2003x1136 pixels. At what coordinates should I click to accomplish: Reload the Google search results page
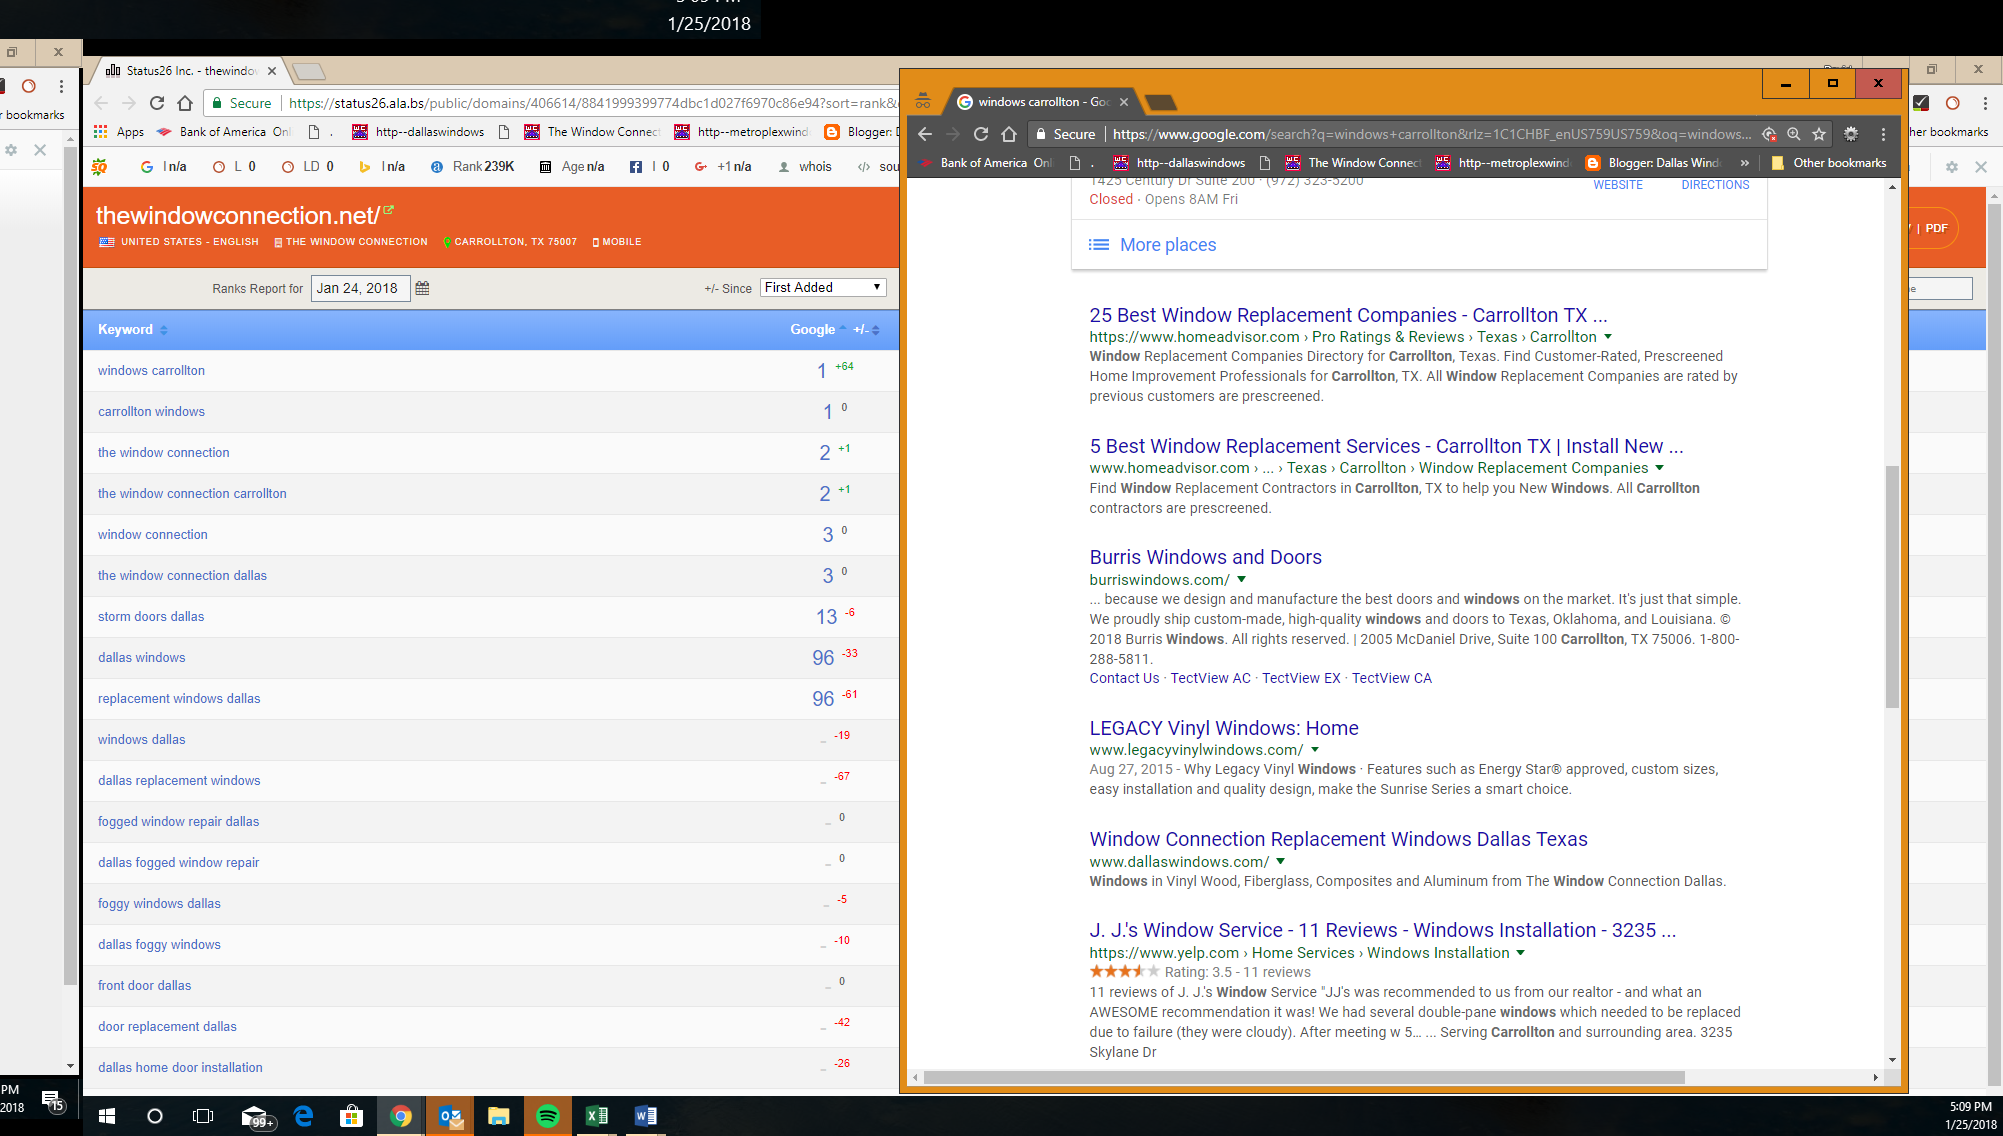click(x=981, y=134)
